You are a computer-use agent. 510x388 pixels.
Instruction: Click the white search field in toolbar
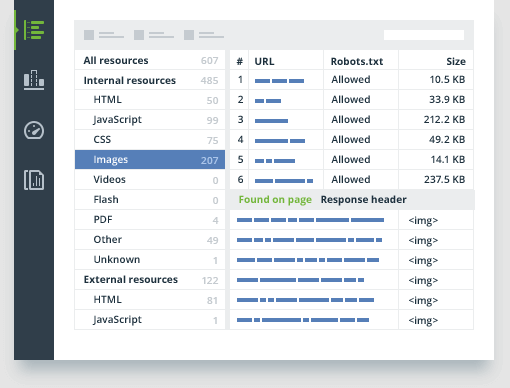pos(424,35)
